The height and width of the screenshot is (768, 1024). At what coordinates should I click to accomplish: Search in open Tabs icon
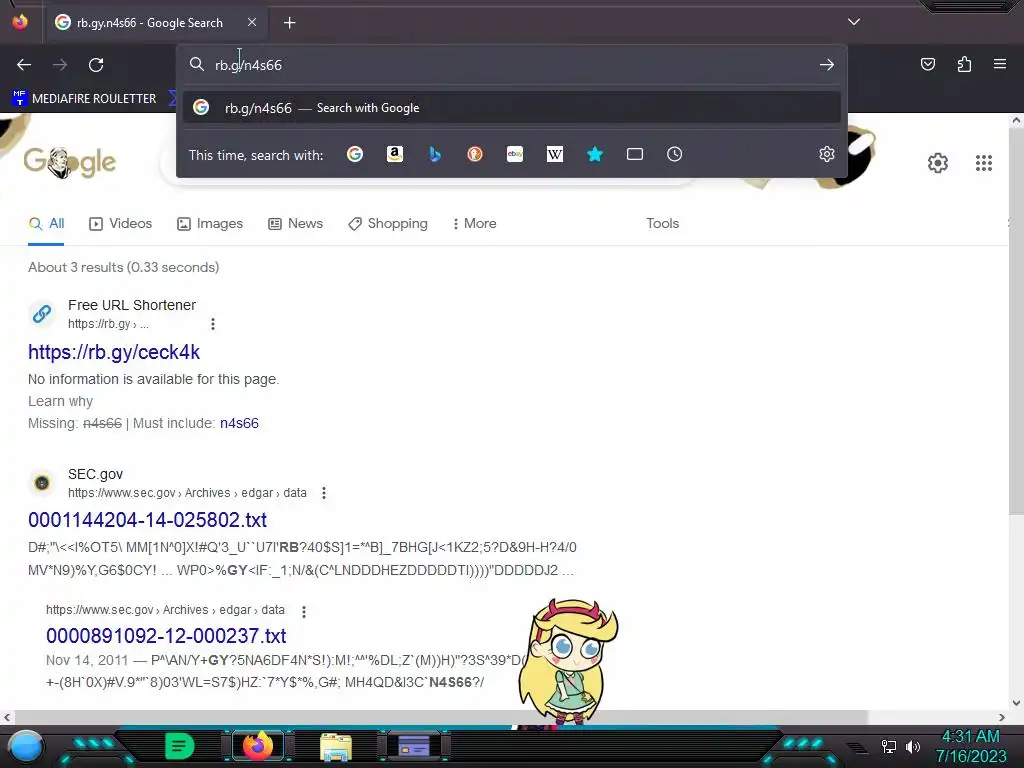tap(635, 154)
